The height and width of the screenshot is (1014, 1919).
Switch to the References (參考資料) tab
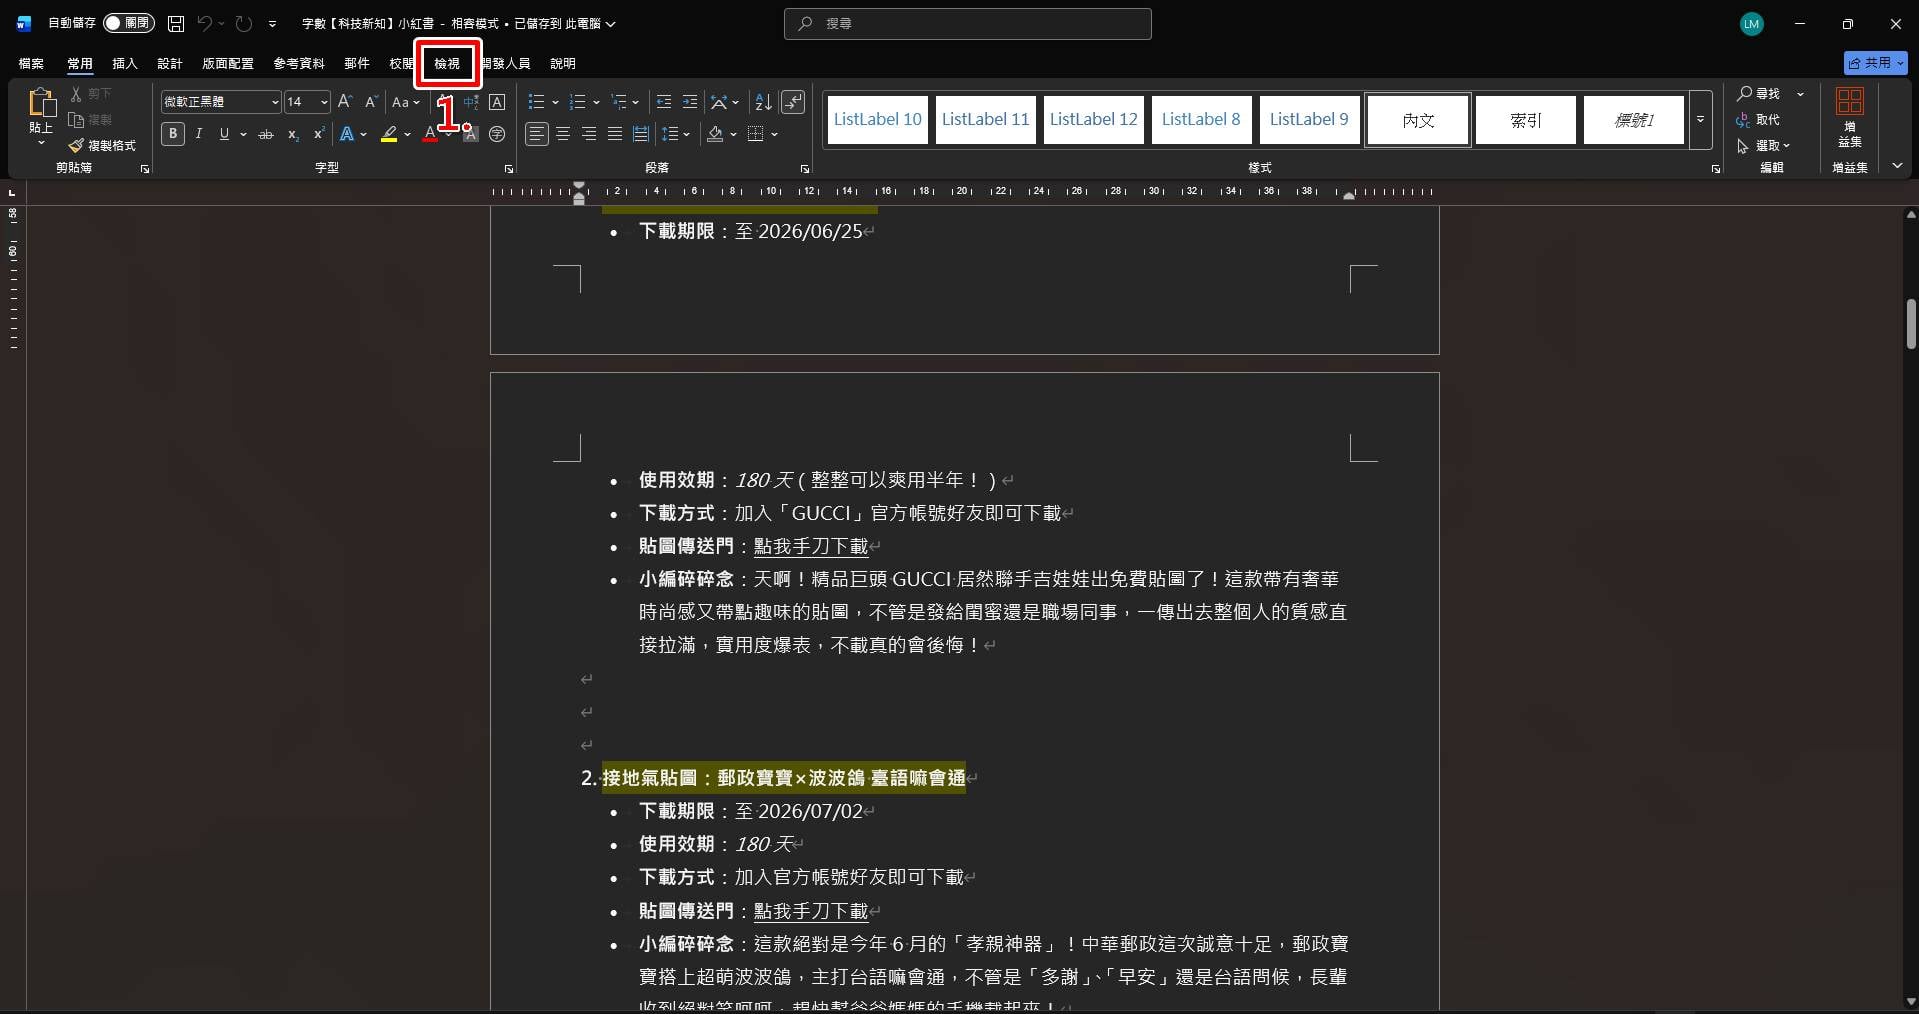point(299,63)
